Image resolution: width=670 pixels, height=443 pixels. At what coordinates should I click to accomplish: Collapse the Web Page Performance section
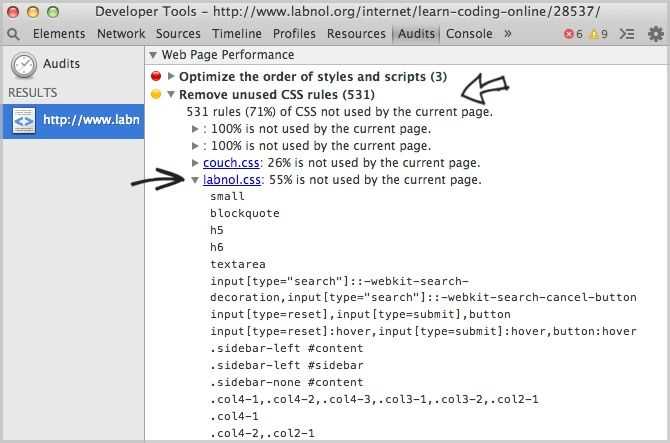point(153,55)
